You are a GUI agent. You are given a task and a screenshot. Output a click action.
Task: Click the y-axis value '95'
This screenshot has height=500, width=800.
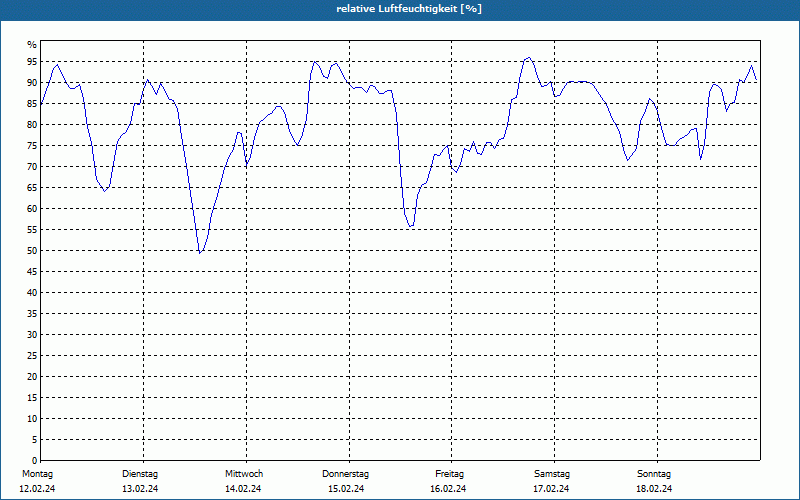[32, 62]
